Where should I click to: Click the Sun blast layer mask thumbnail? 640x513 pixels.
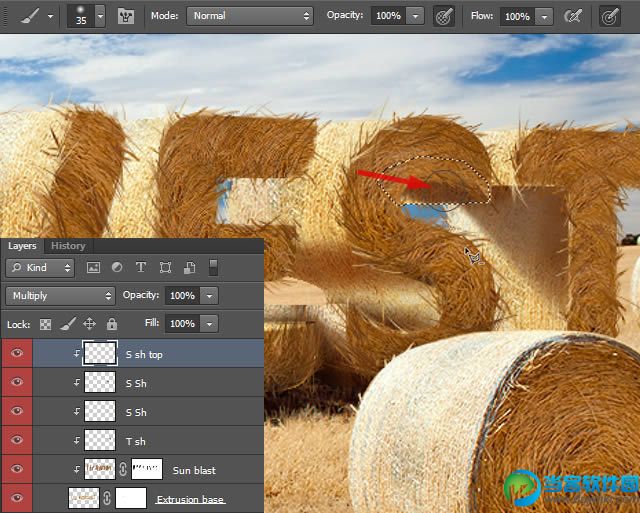pos(146,469)
